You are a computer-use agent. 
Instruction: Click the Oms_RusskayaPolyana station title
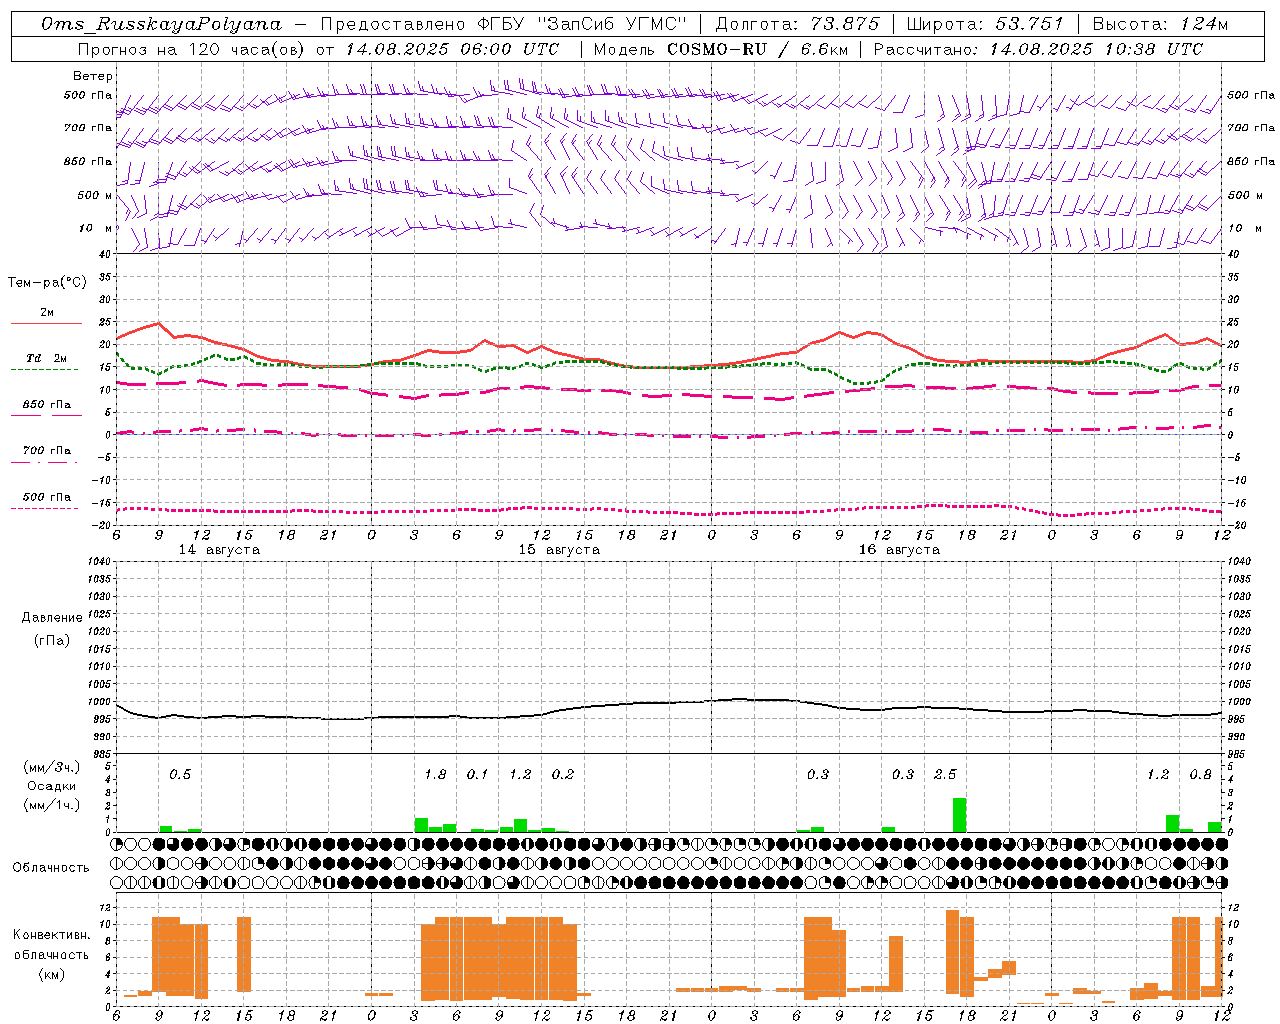pos(161,24)
